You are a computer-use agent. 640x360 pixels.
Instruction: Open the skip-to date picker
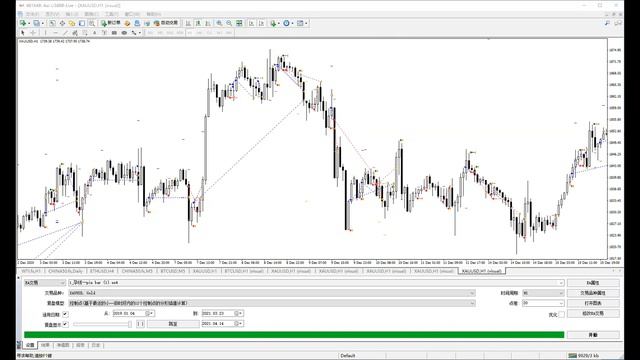point(222,323)
